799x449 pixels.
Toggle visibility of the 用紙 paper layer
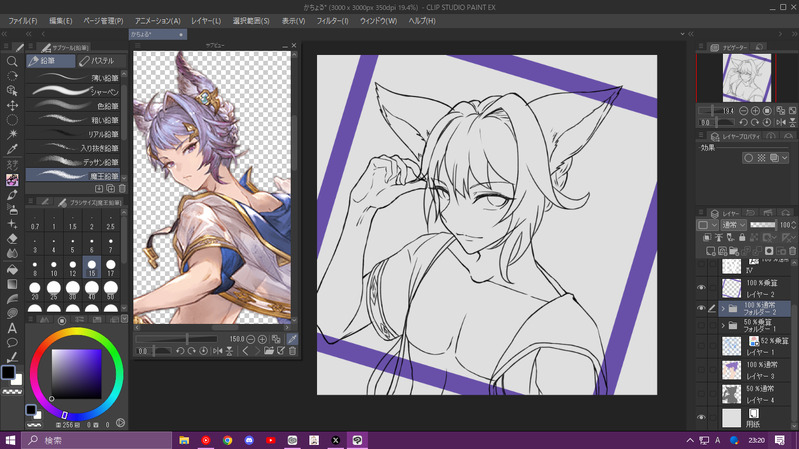[701, 417]
